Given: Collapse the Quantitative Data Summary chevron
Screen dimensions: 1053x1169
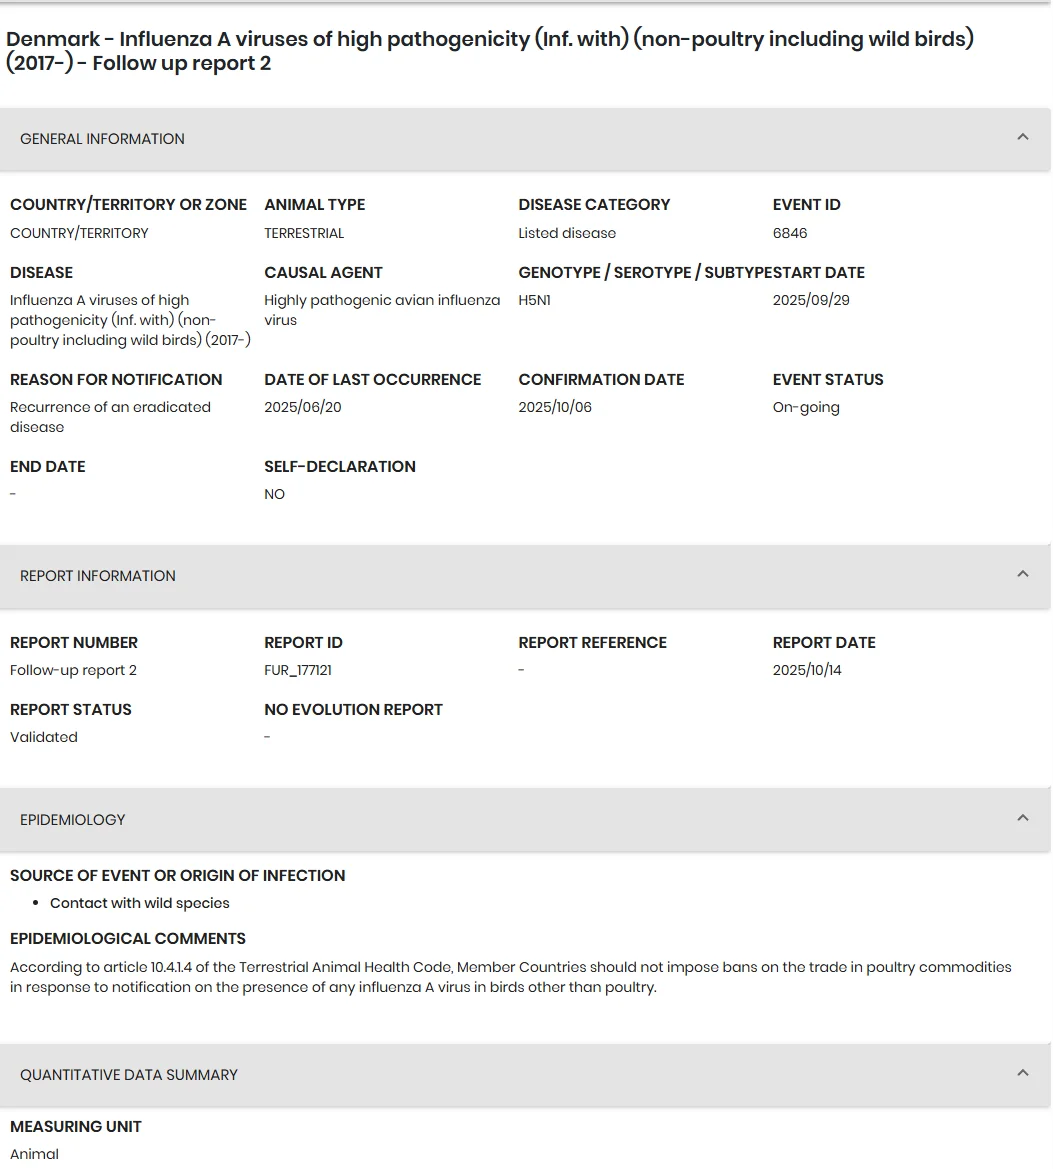Looking at the screenshot, I should click(x=1022, y=1073).
